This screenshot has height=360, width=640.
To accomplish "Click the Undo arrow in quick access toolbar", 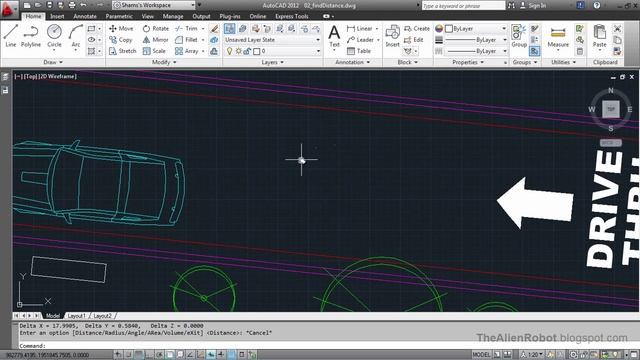I will point(83,5).
